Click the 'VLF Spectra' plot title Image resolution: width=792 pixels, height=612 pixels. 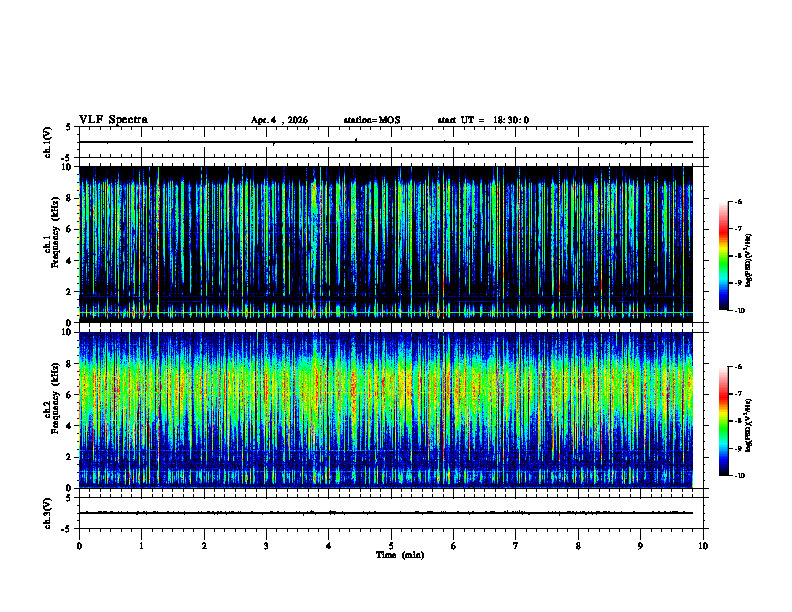coord(113,120)
